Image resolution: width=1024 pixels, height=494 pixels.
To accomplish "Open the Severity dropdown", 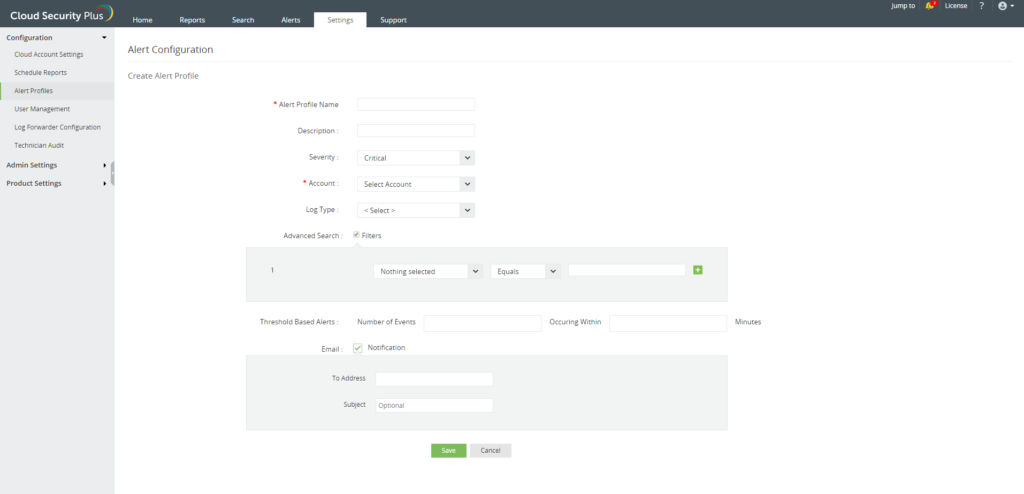I will pyautogui.click(x=415, y=157).
